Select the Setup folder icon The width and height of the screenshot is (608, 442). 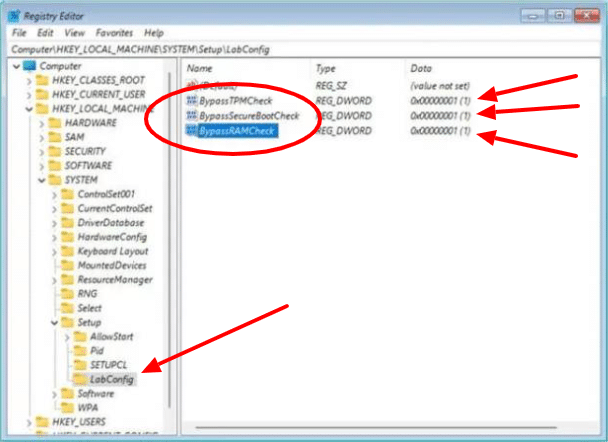tap(67, 323)
